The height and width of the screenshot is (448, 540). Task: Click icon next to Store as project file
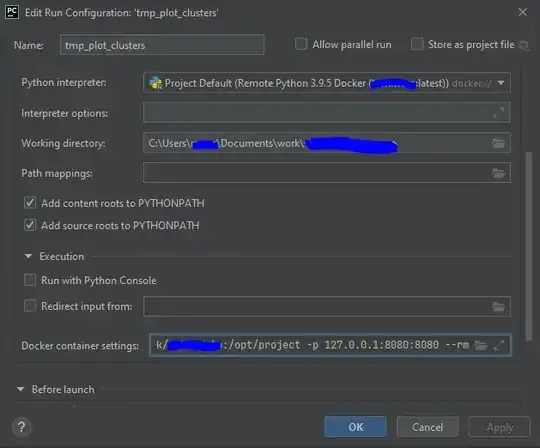coord(524,45)
